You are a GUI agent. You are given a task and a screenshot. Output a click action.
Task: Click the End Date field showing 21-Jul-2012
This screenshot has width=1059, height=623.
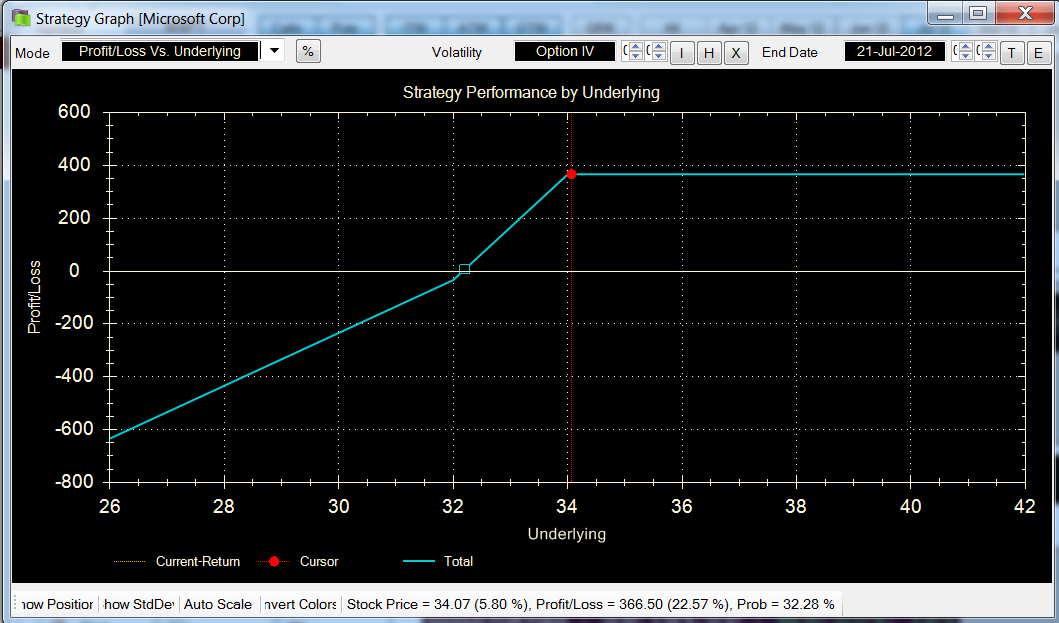tap(894, 51)
